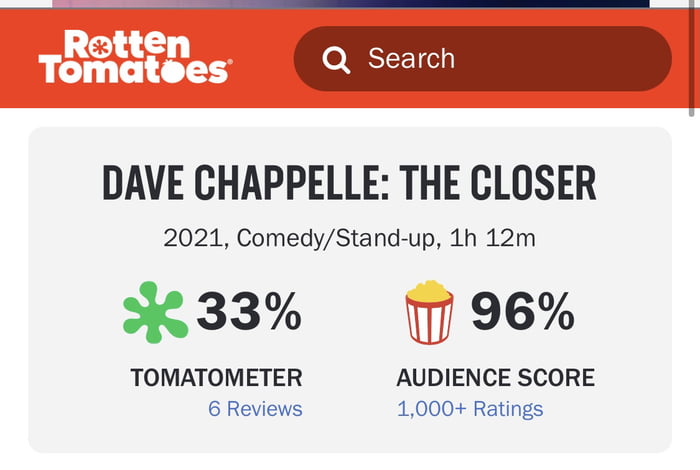Focus the Search input field

[x=500, y=59]
